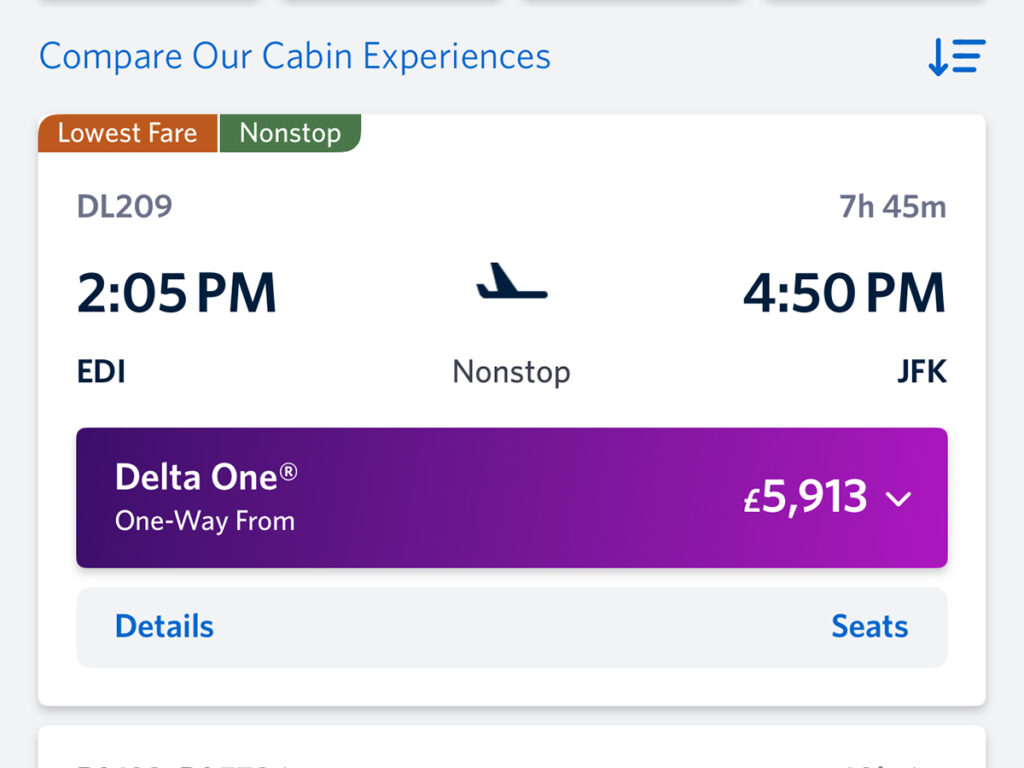Select the Compare Our Cabin Experiences heading
The image size is (1024, 768).
pyautogui.click(x=294, y=56)
